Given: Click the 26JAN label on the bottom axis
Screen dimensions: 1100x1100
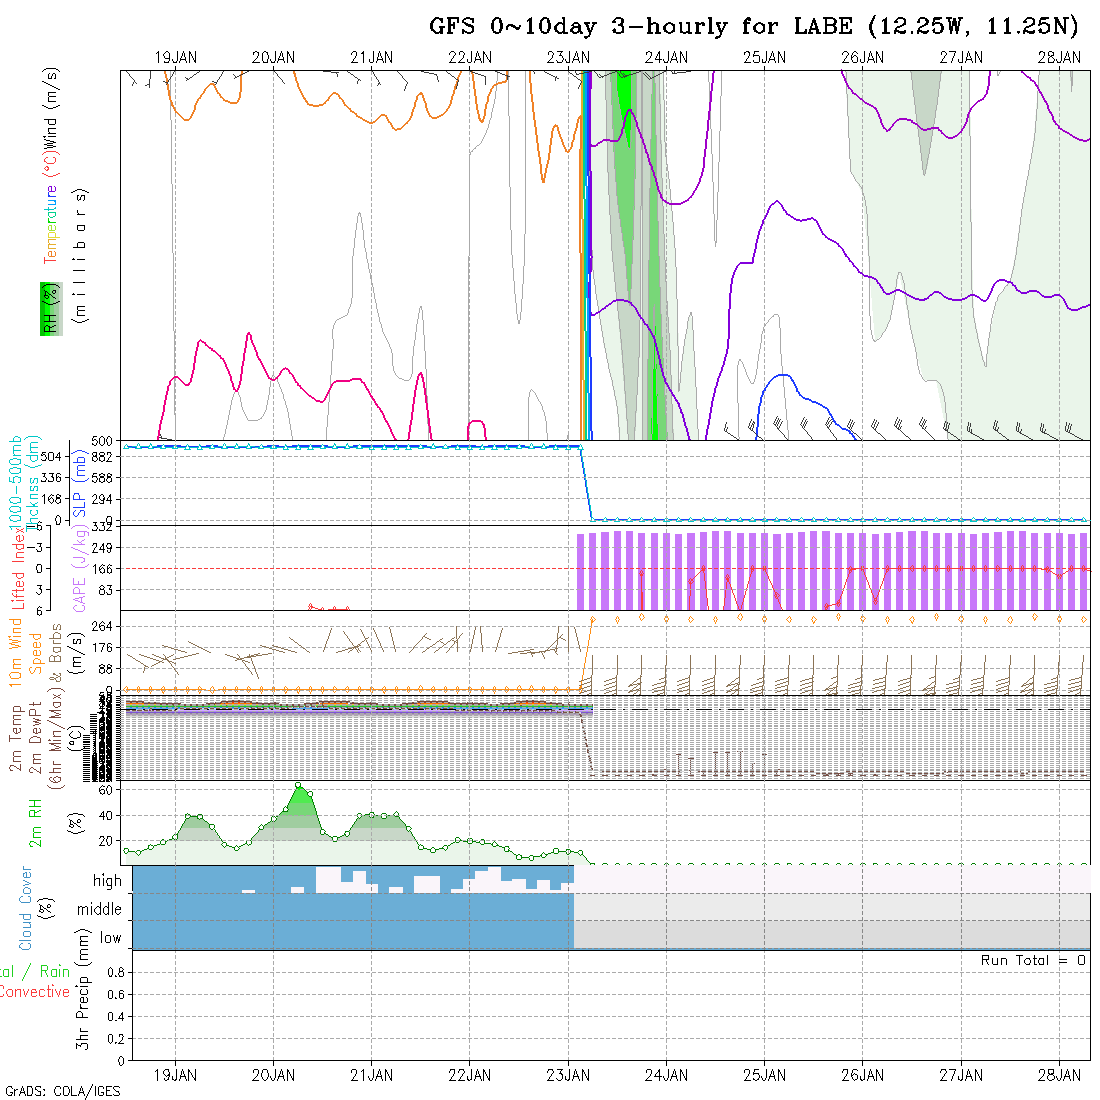Looking at the screenshot, I should [x=863, y=1075].
